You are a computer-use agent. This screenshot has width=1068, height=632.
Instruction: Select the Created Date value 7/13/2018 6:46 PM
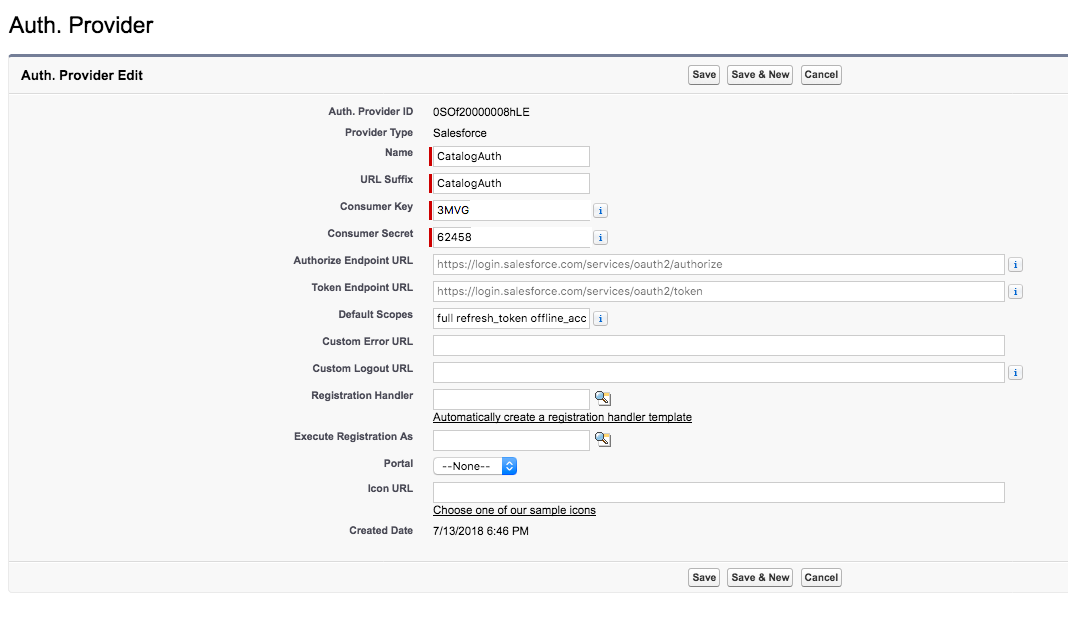coord(481,531)
